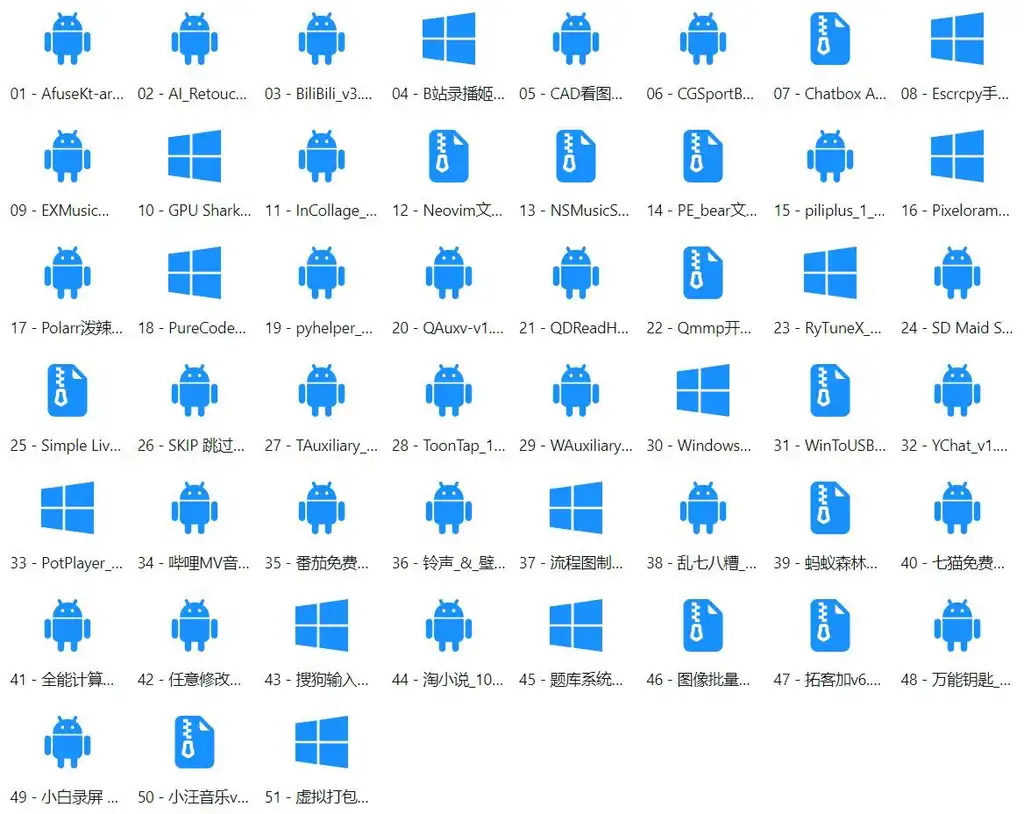Open the zip icon for 46 - 图像批量

(703, 625)
